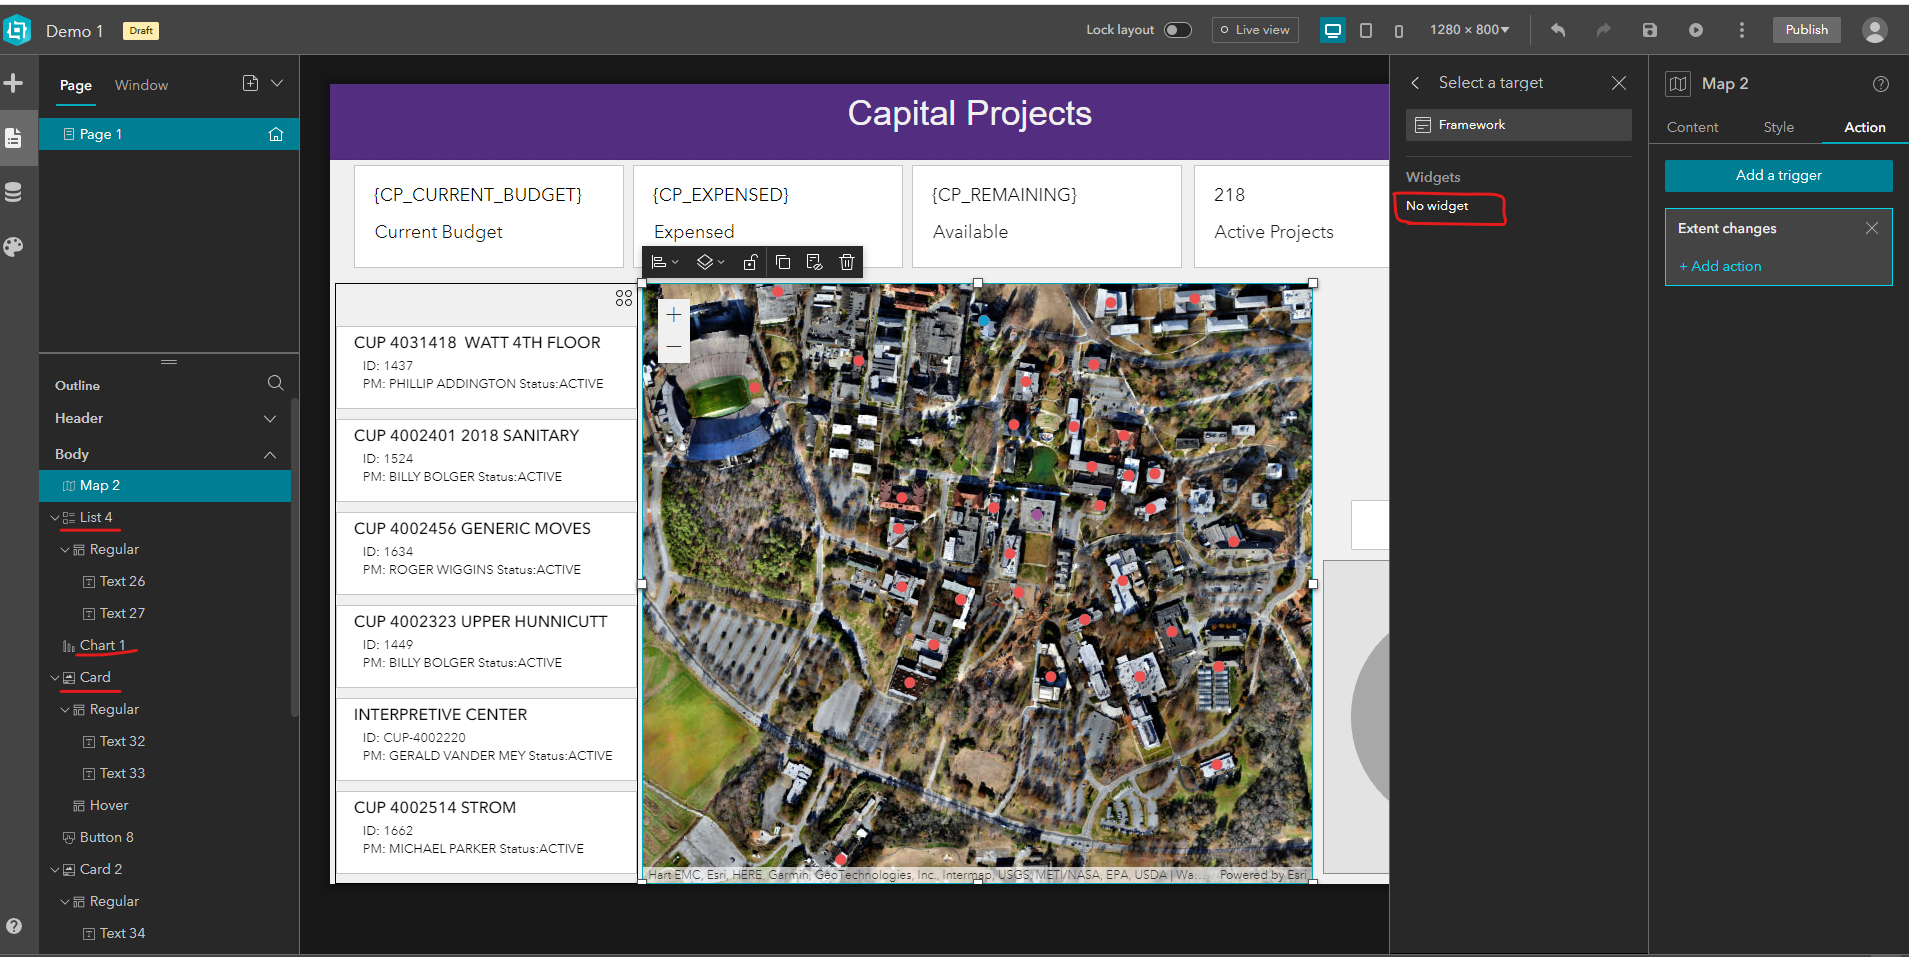Select Text 33 in the outline
The width and height of the screenshot is (1909, 957).
click(x=122, y=773)
